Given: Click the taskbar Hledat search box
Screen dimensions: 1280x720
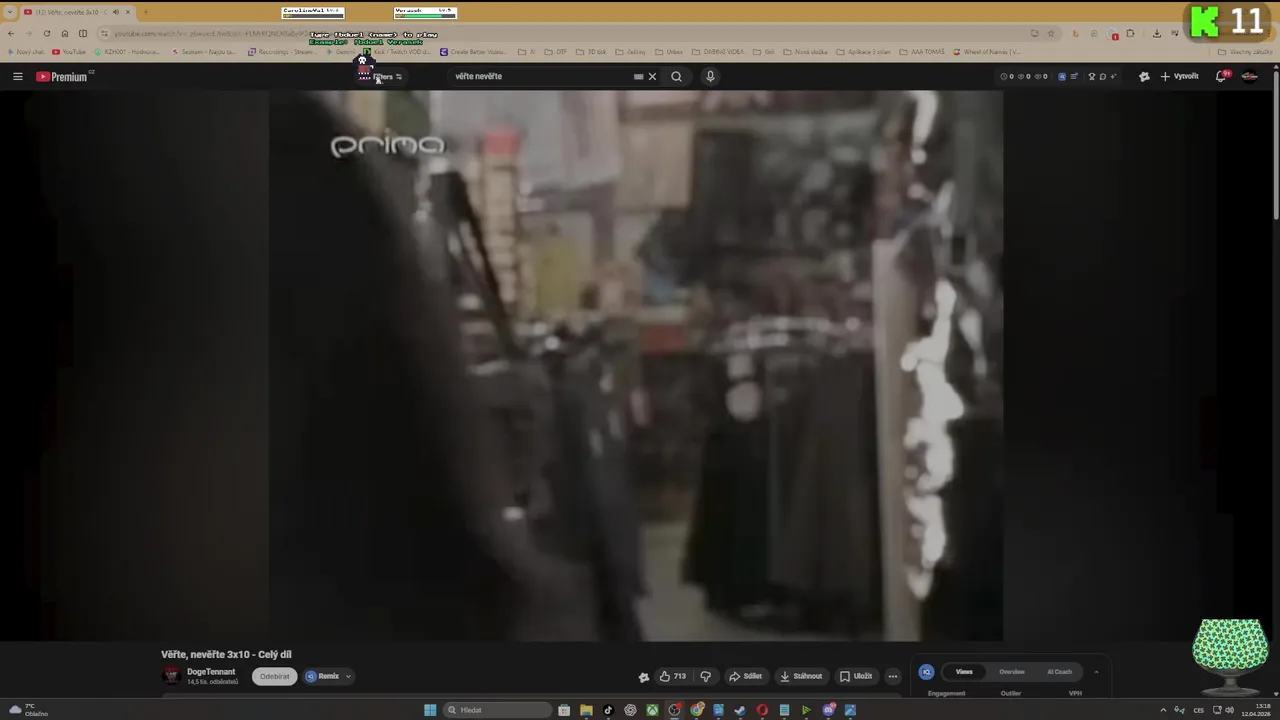Looking at the screenshot, I should pos(497,710).
